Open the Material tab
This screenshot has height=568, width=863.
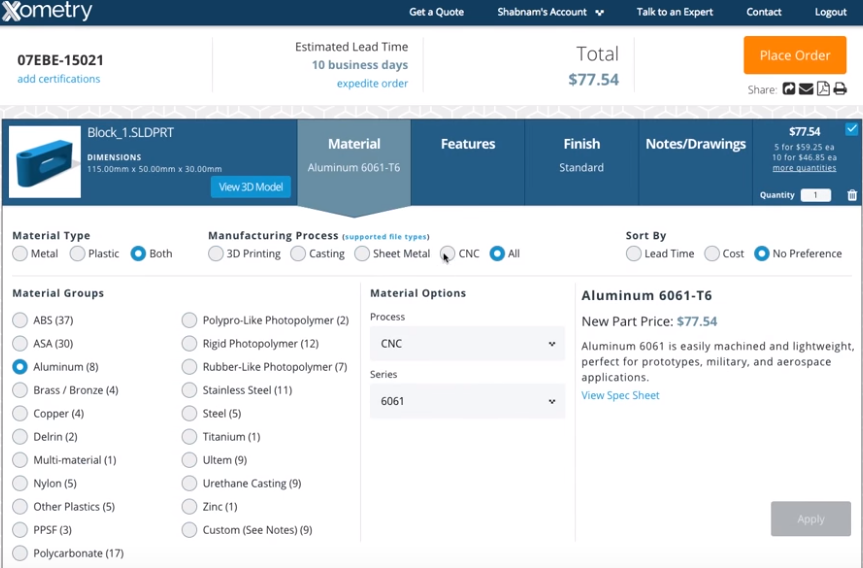[x=354, y=162]
